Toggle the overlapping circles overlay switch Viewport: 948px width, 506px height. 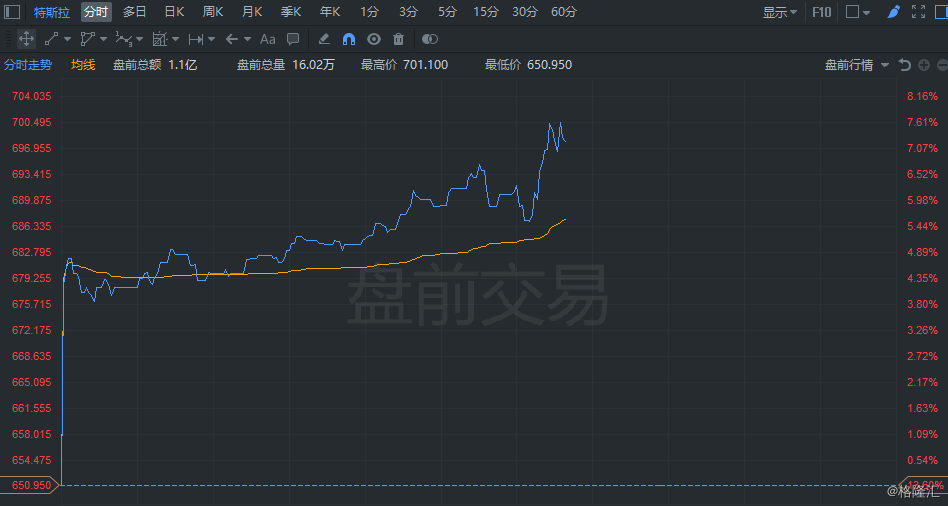click(x=429, y=39)
